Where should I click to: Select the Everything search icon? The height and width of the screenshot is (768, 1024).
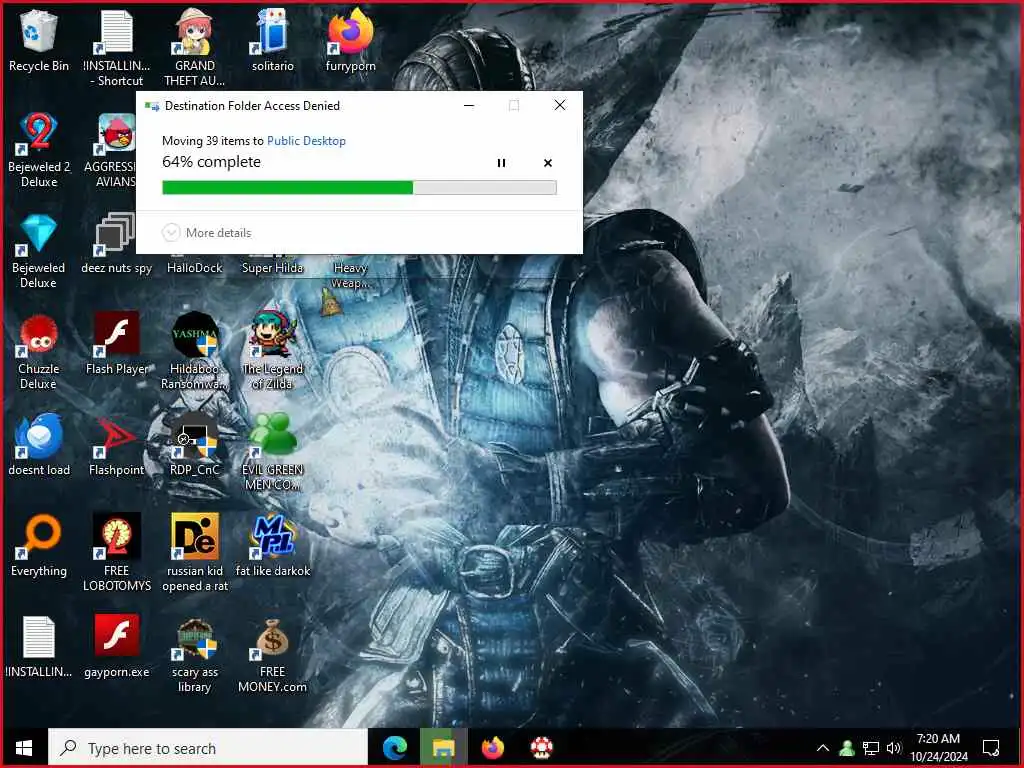click(x=39, y=546)
